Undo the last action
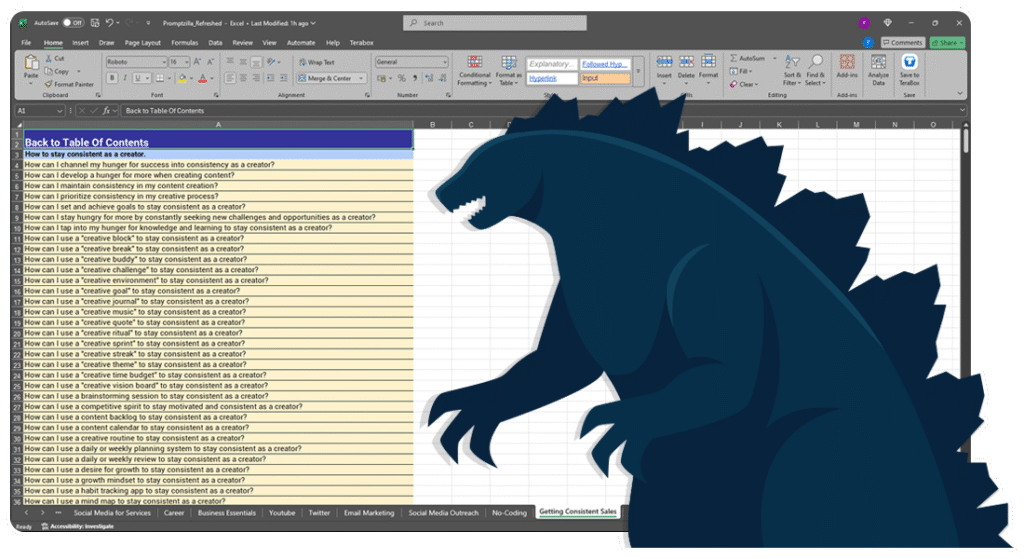Viewport: 1024px width, 559px height. [110, 23]
